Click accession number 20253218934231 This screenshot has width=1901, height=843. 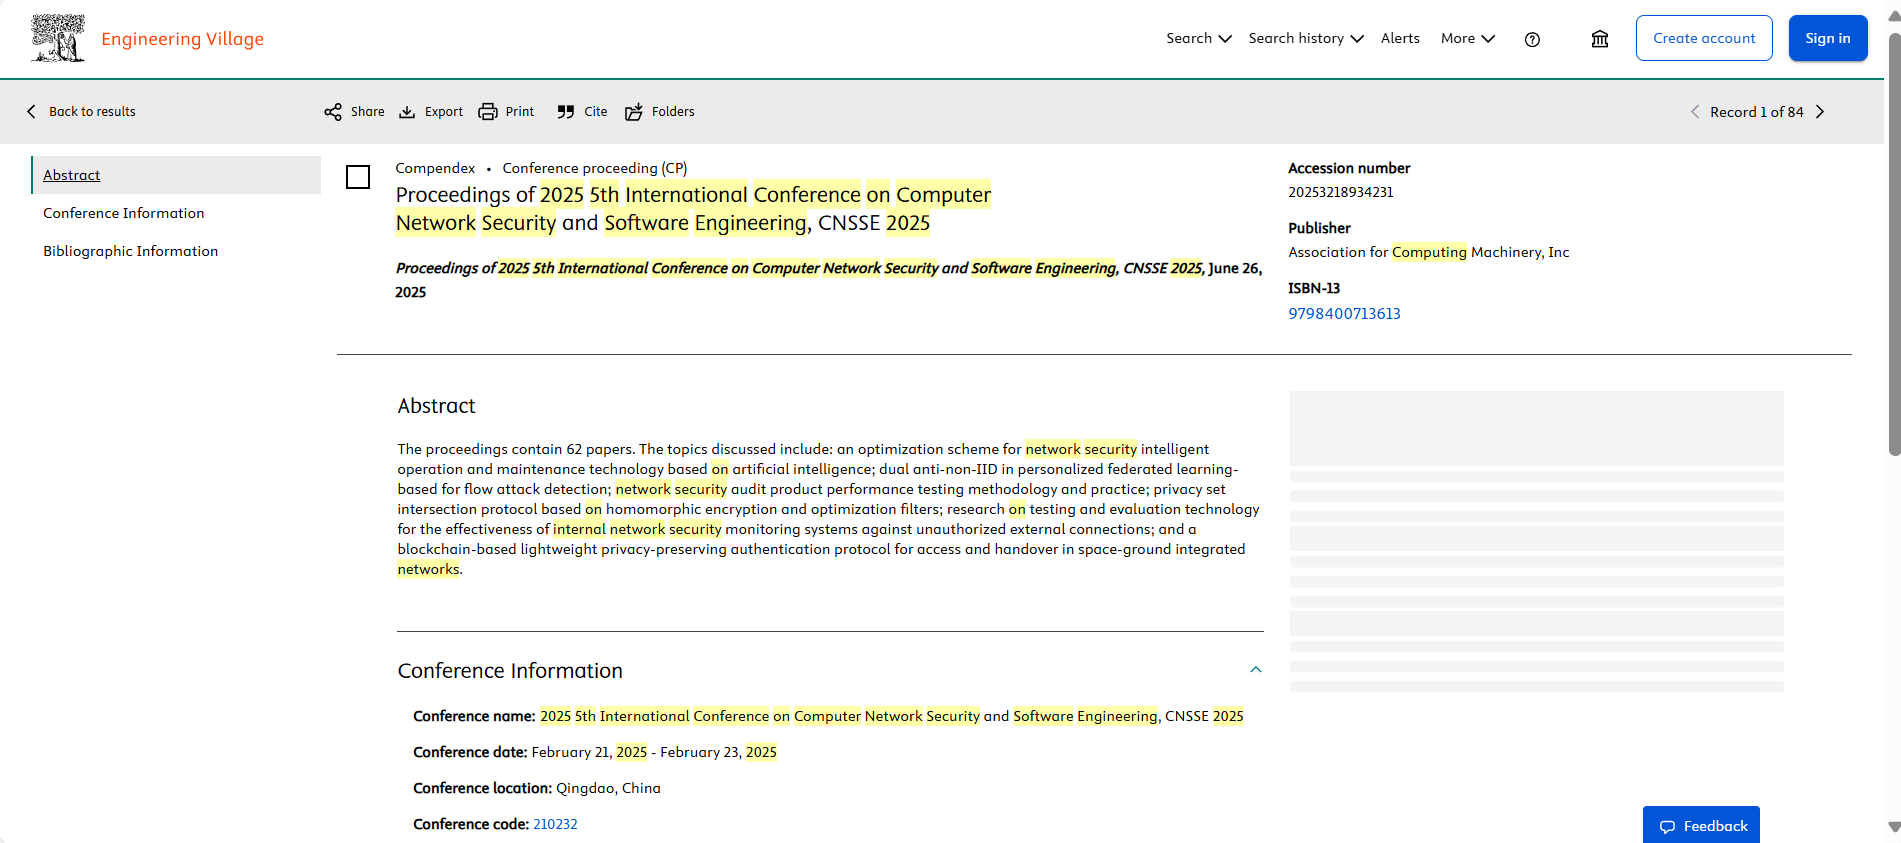point(1341,192)
